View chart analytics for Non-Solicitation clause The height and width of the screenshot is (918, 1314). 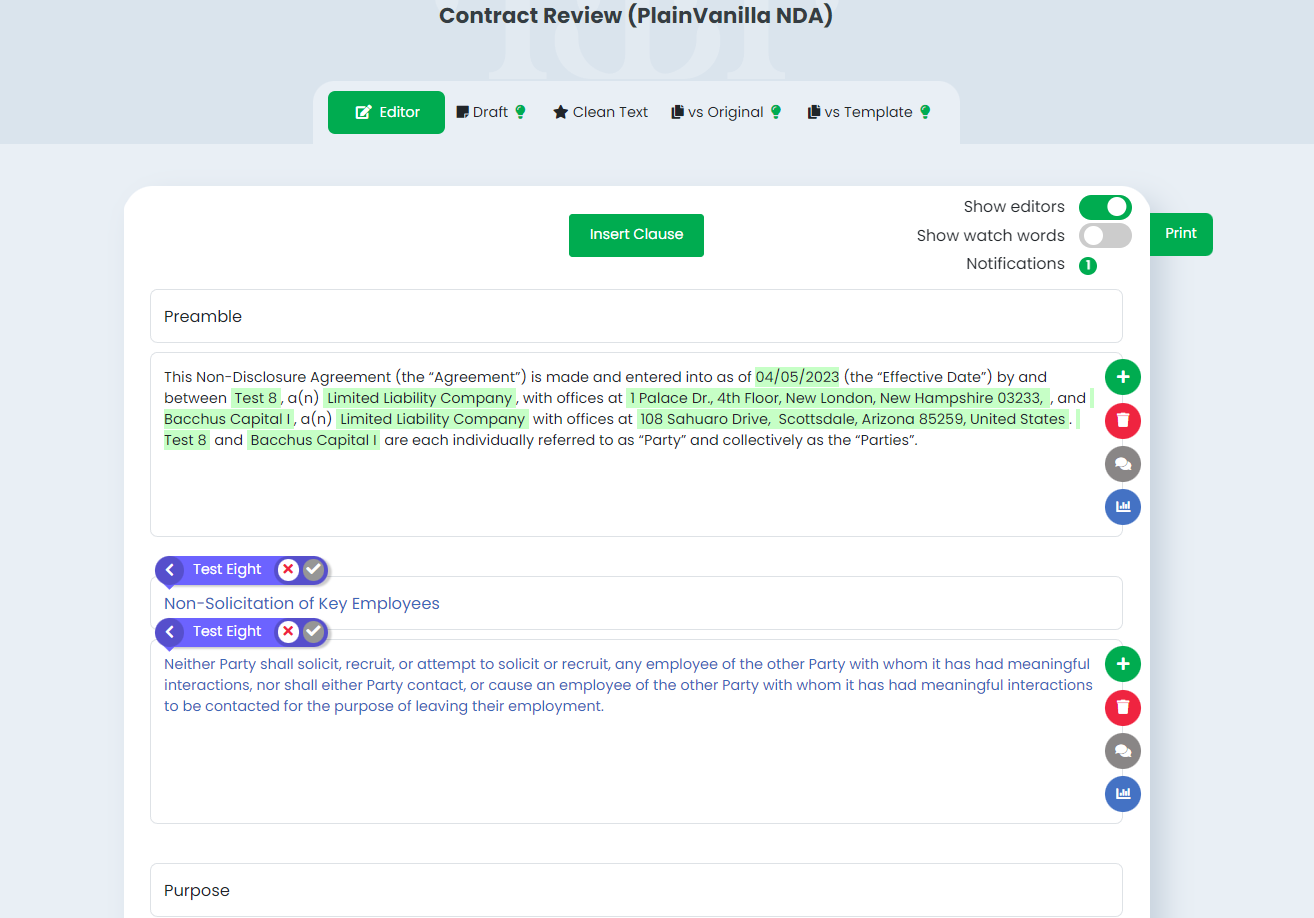pos(1122,794)
